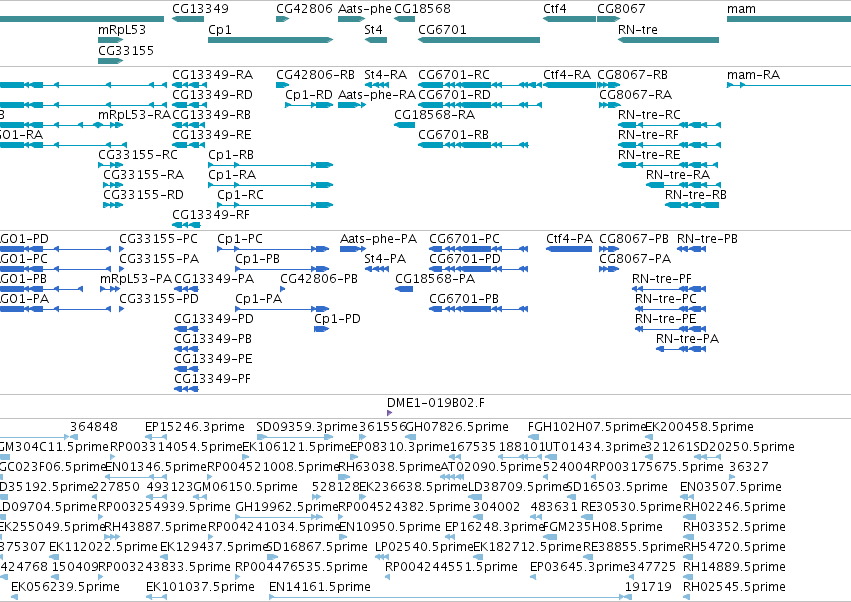Viewport: 851px width, 602px height.
Task: Open the Cp1-RC transcript label
Action: (240, 195)
